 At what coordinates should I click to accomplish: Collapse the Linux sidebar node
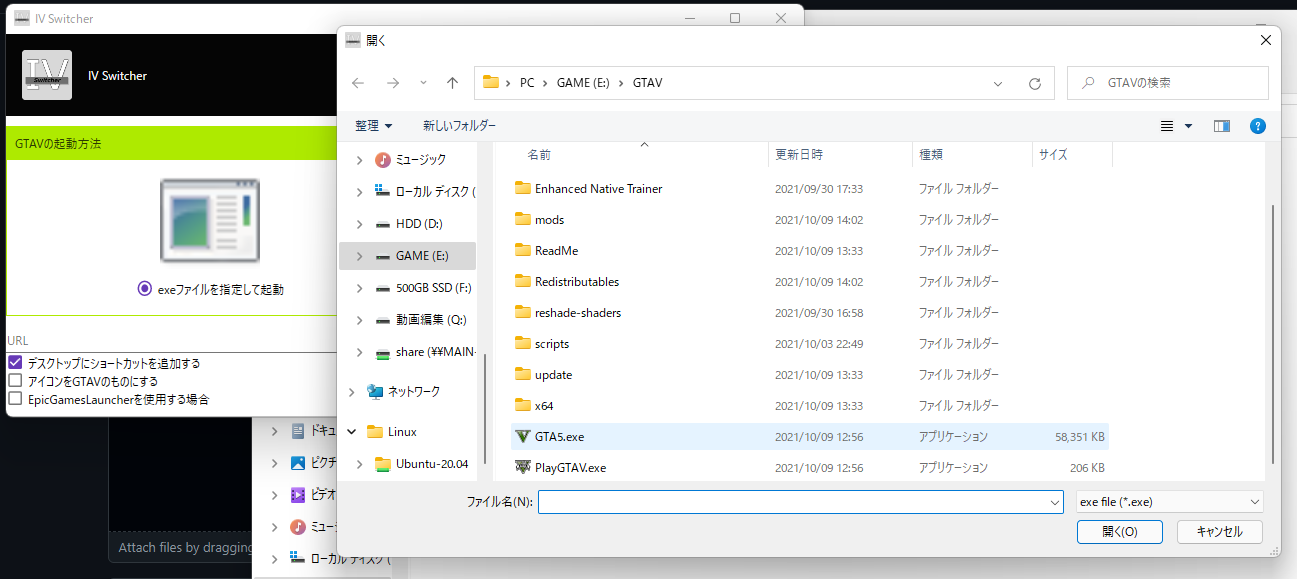[x=352, y=432]
